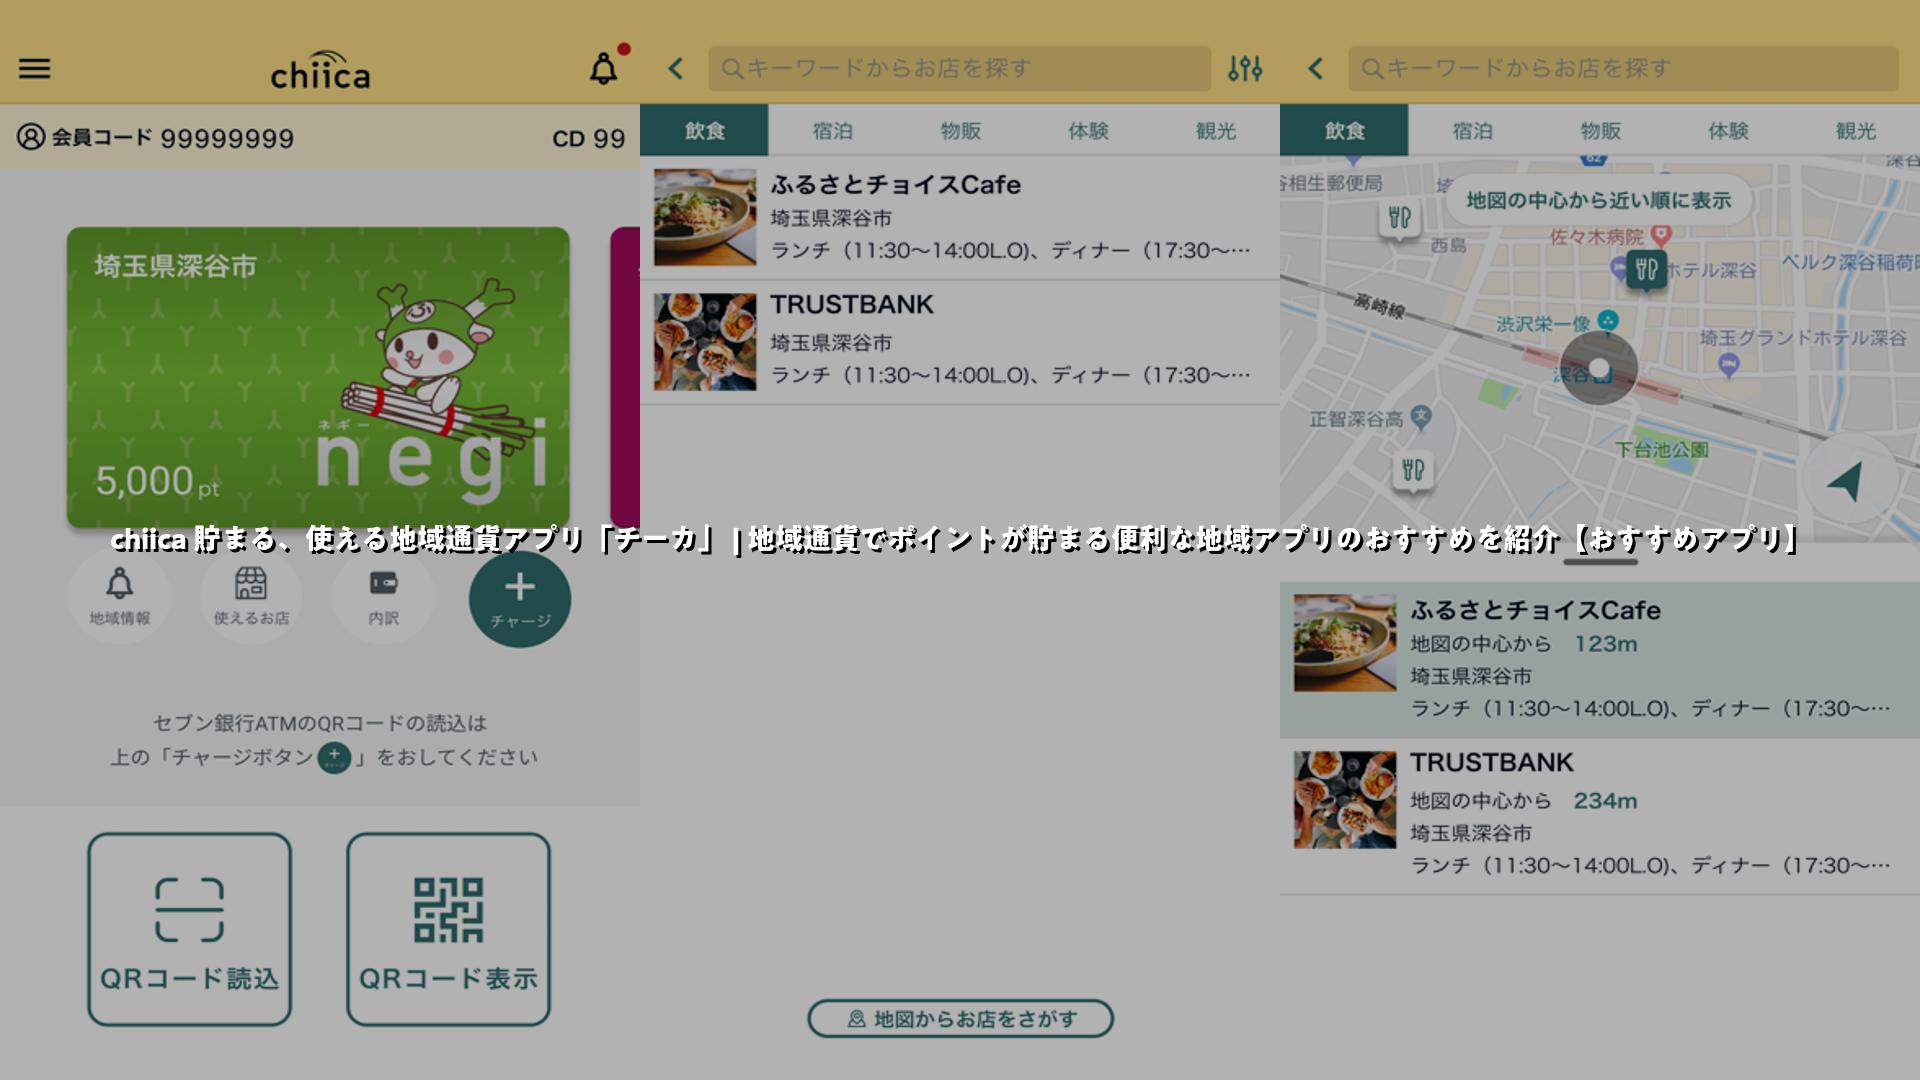
Task: Tap the チャージ charge button
Action: click(x=520, y=599)
